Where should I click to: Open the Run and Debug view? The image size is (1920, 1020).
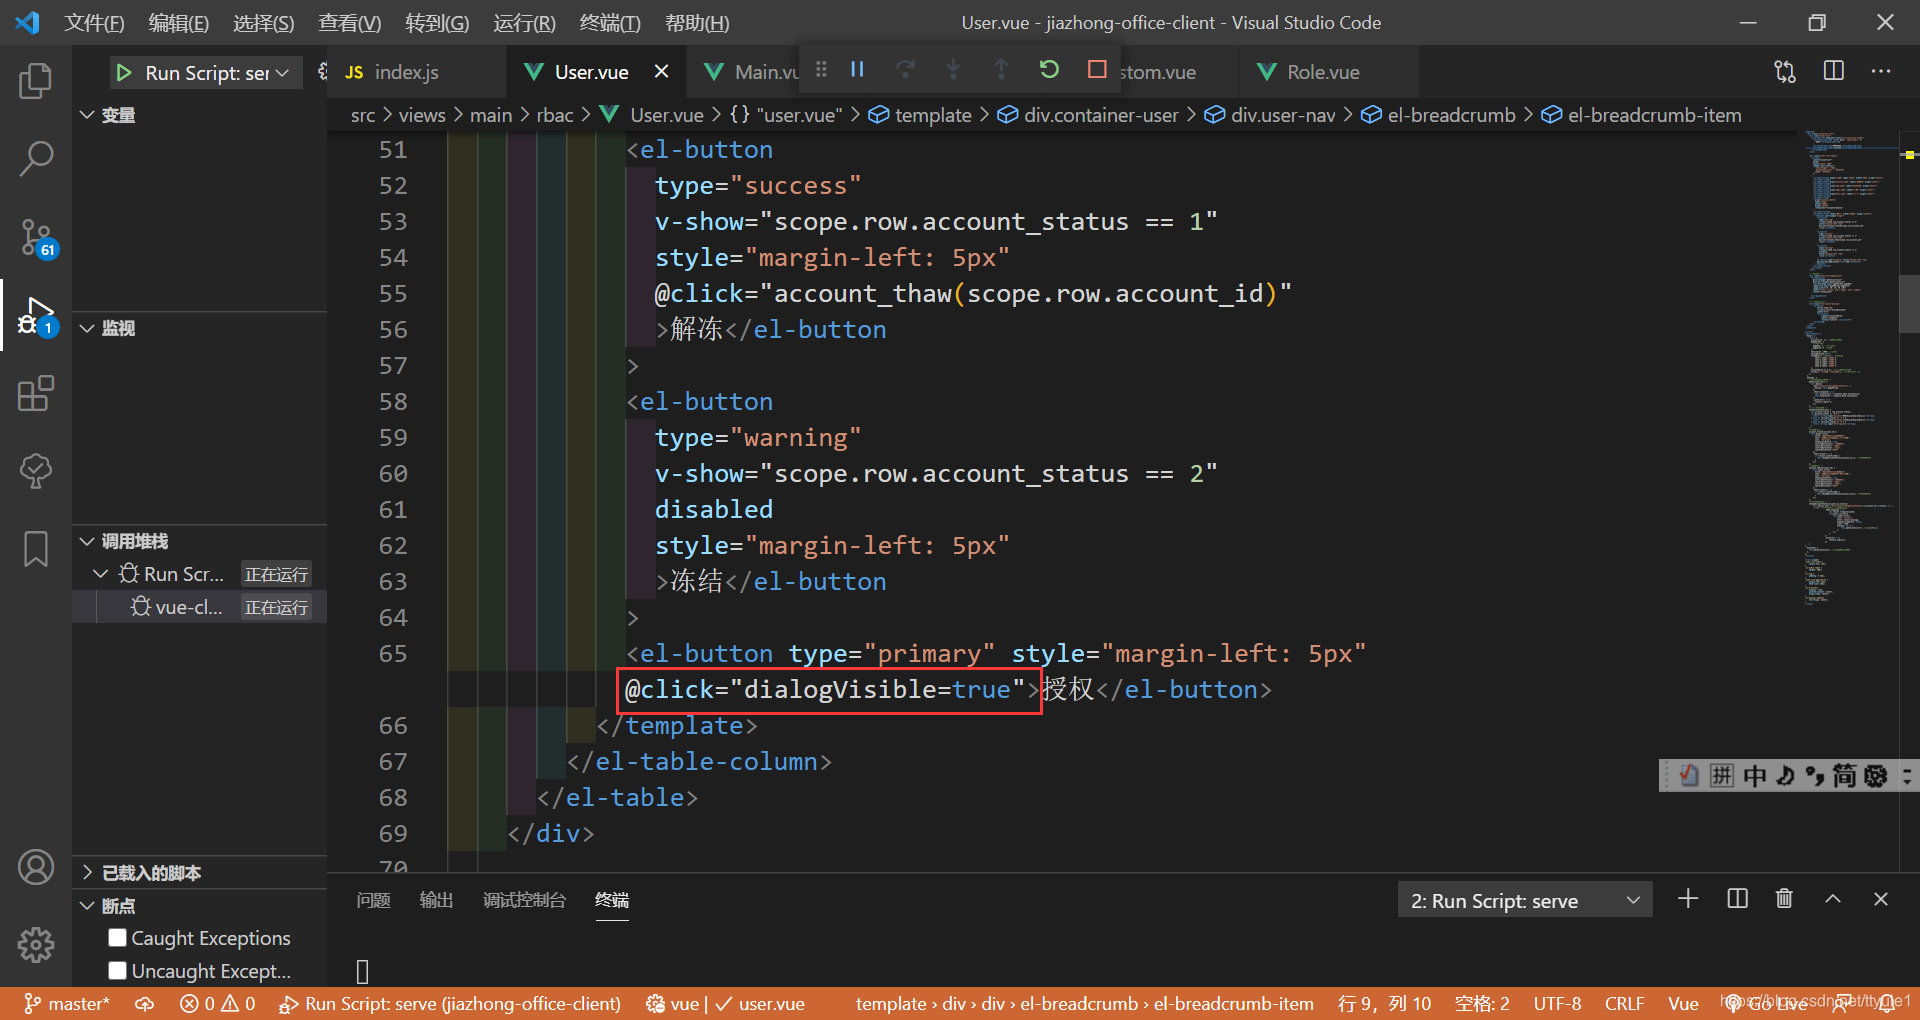[36, 316]
